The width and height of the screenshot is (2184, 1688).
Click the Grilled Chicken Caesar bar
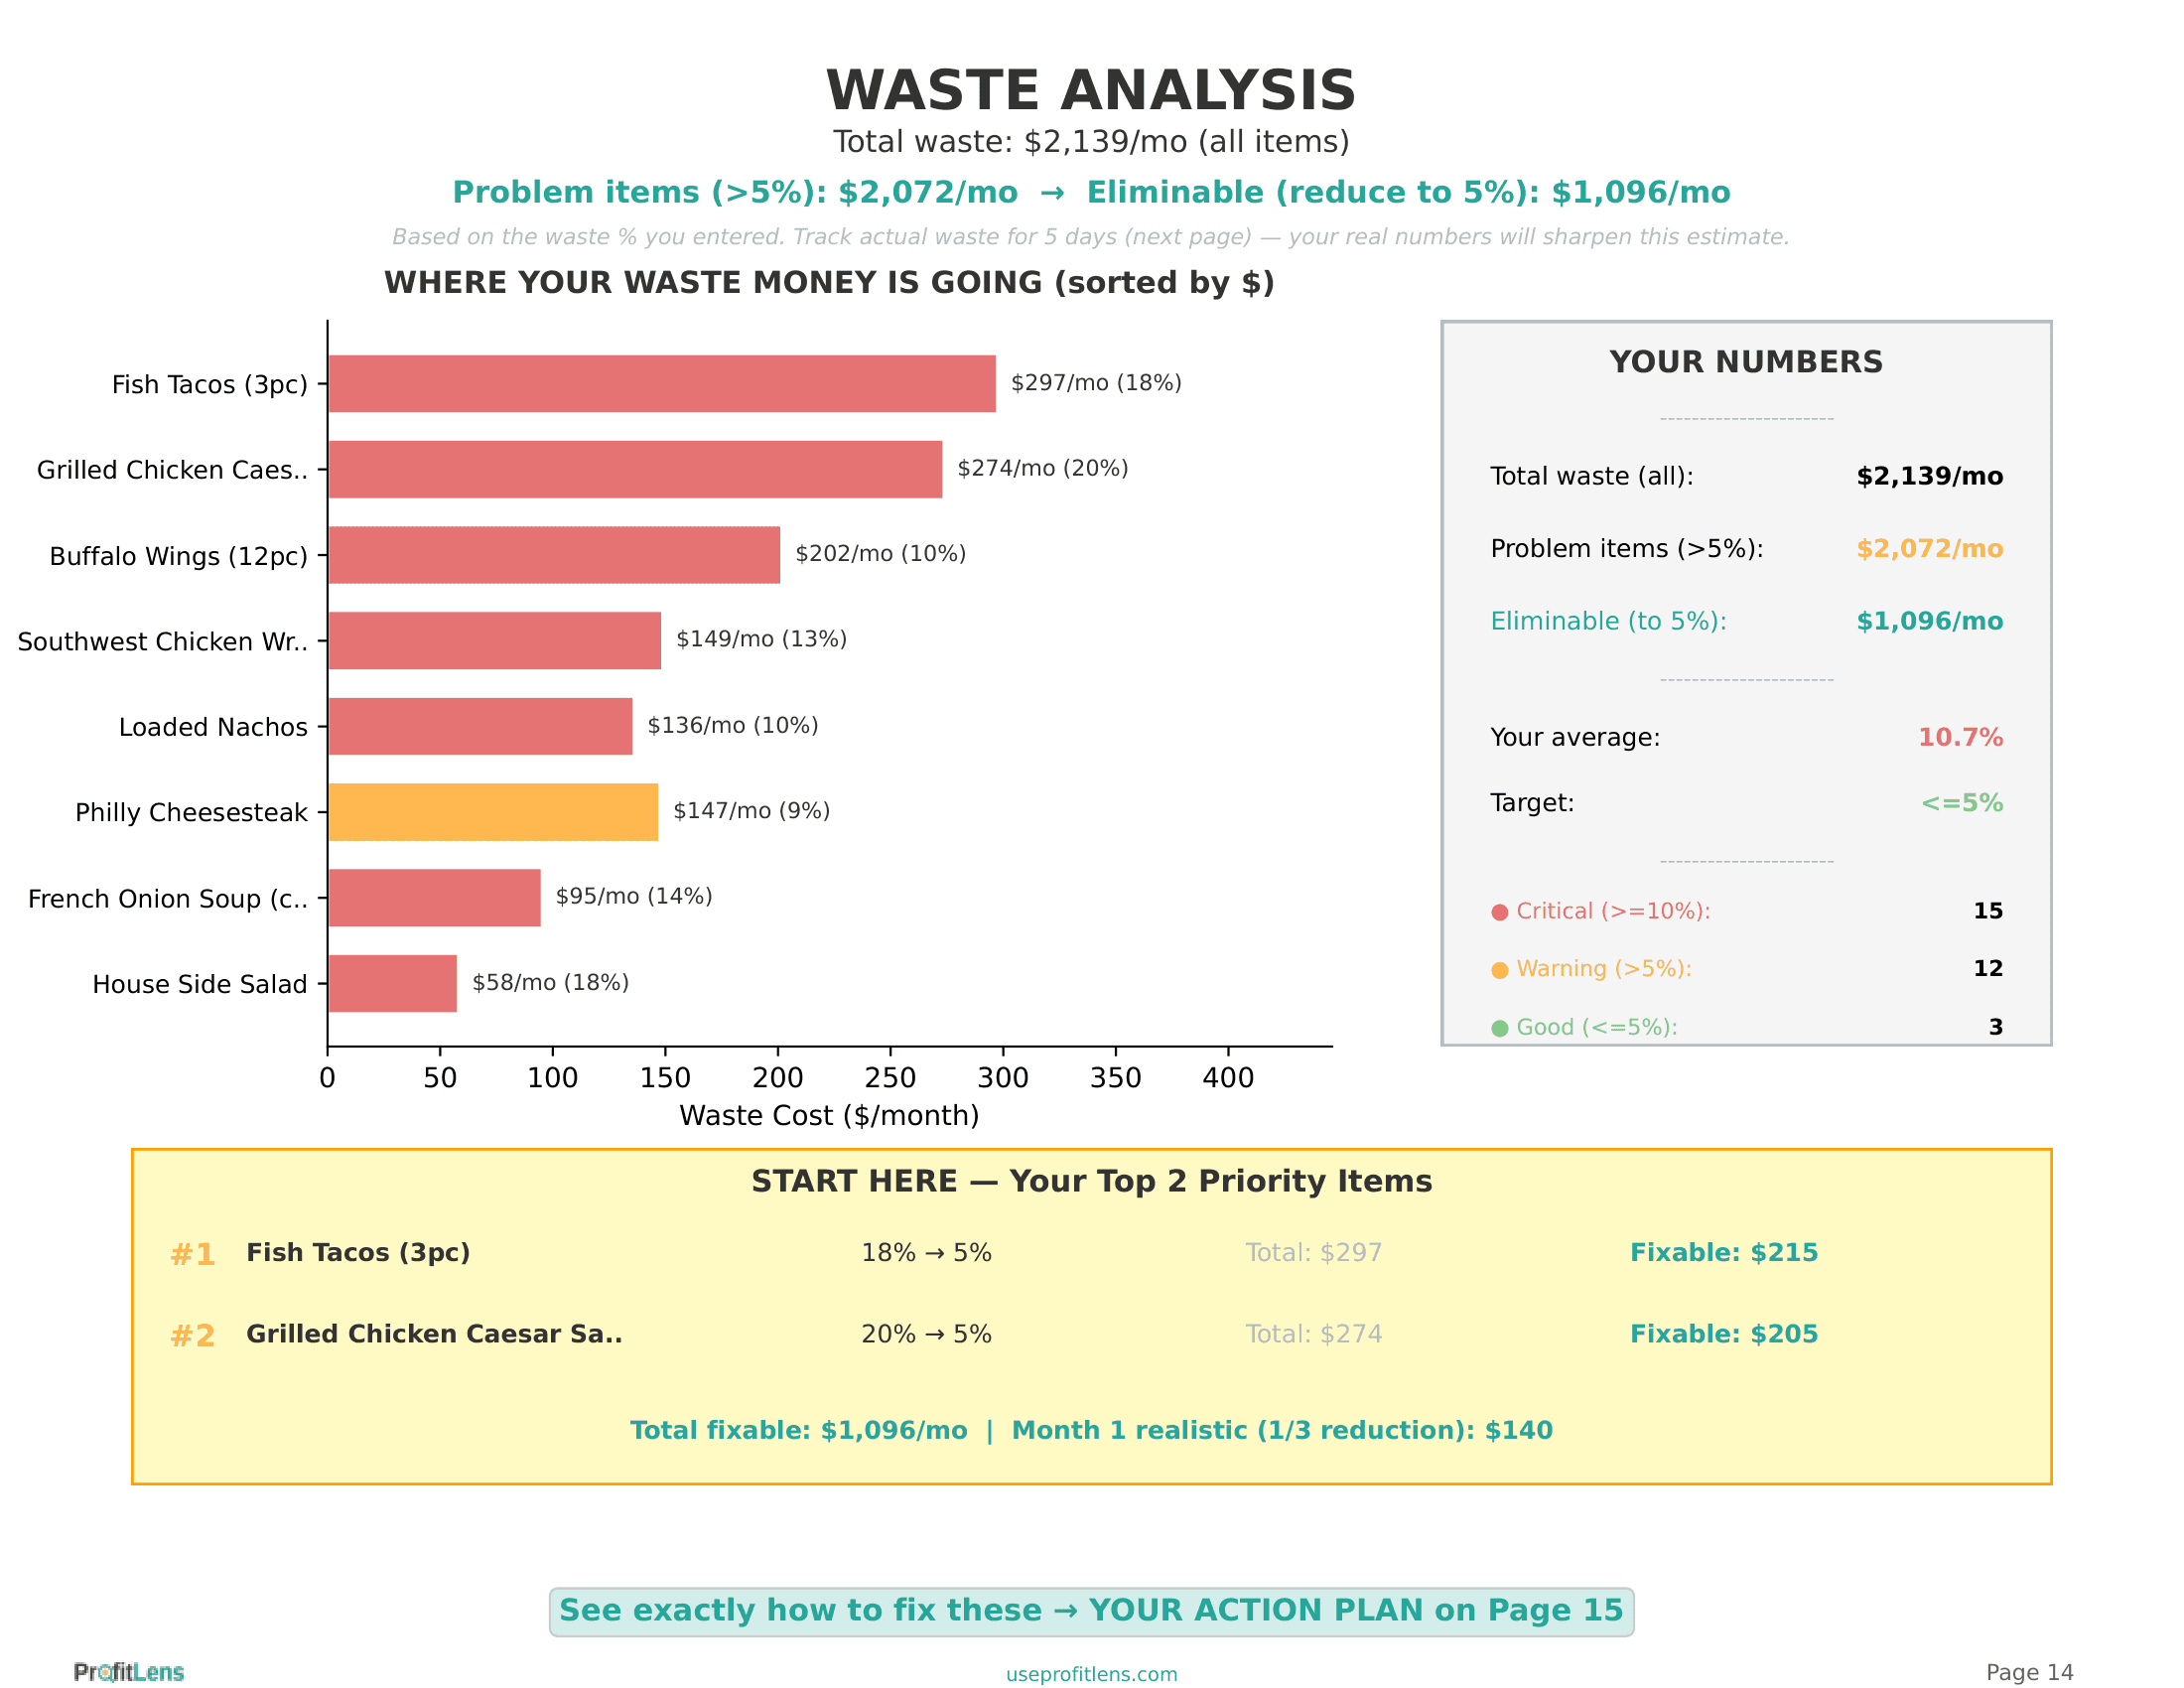click(635, 469)
